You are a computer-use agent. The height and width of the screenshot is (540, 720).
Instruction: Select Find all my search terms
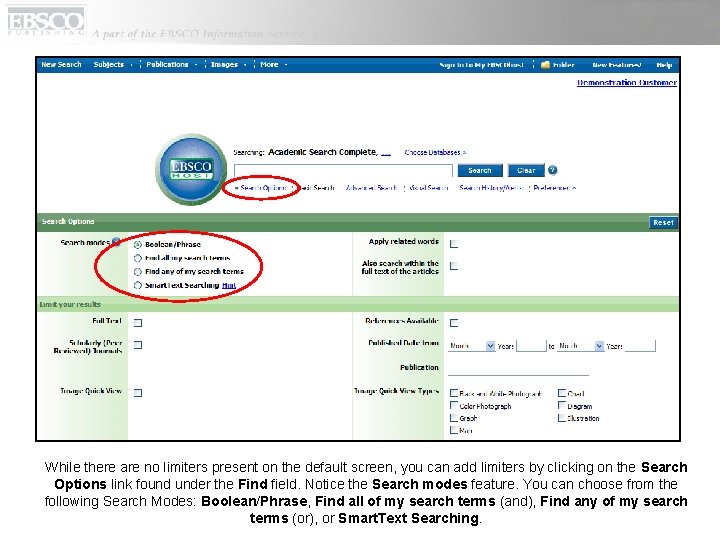point(137,258)
